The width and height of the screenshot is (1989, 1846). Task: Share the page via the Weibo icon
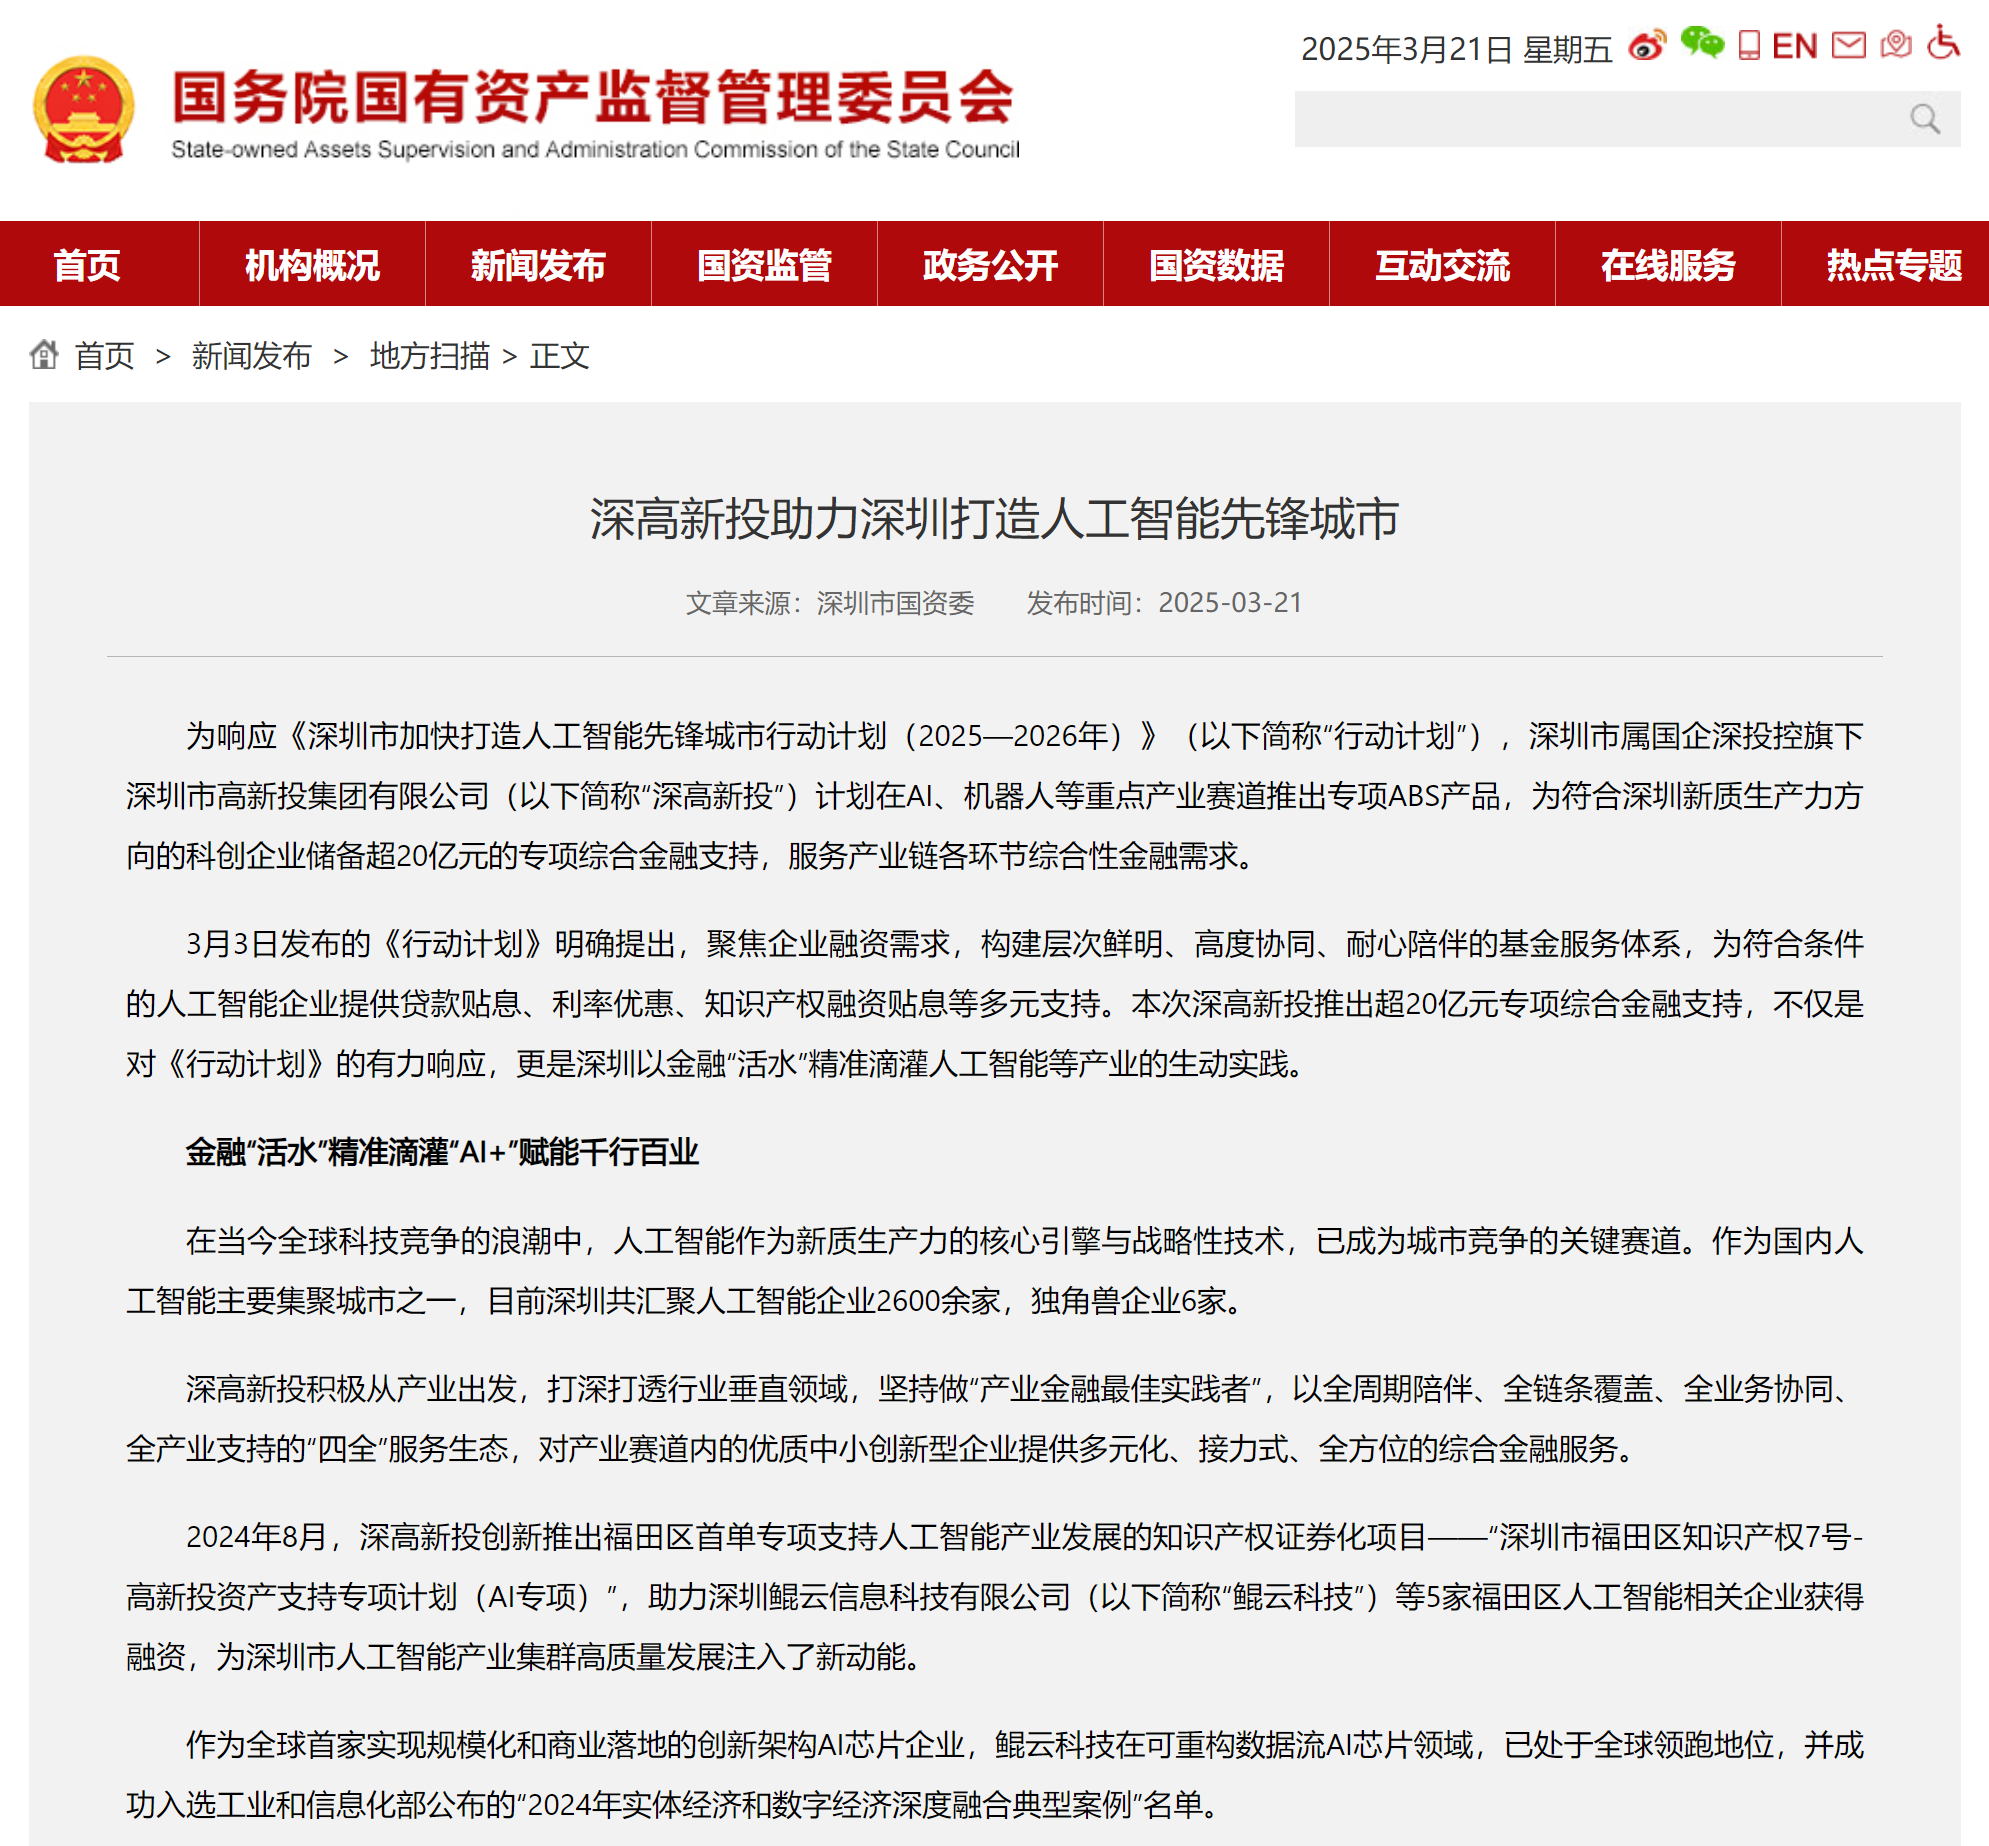point(1646,44)
